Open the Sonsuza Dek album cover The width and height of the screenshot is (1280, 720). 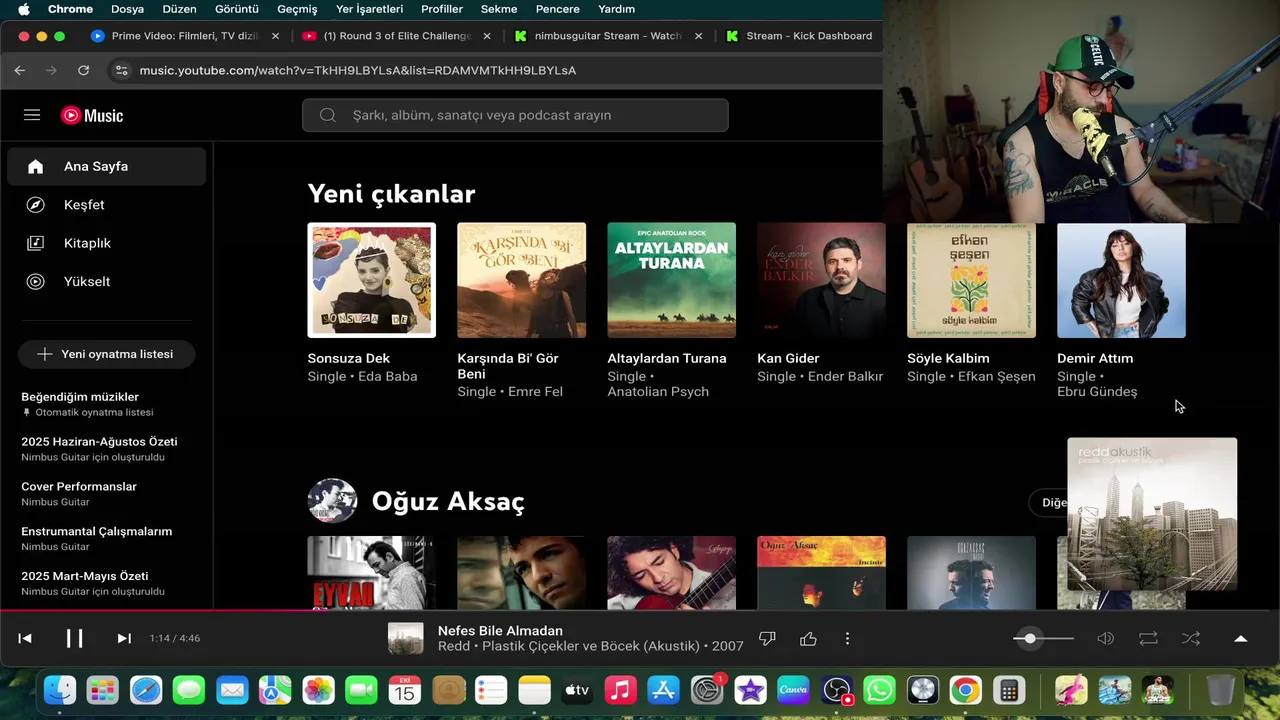pos(372,280)
